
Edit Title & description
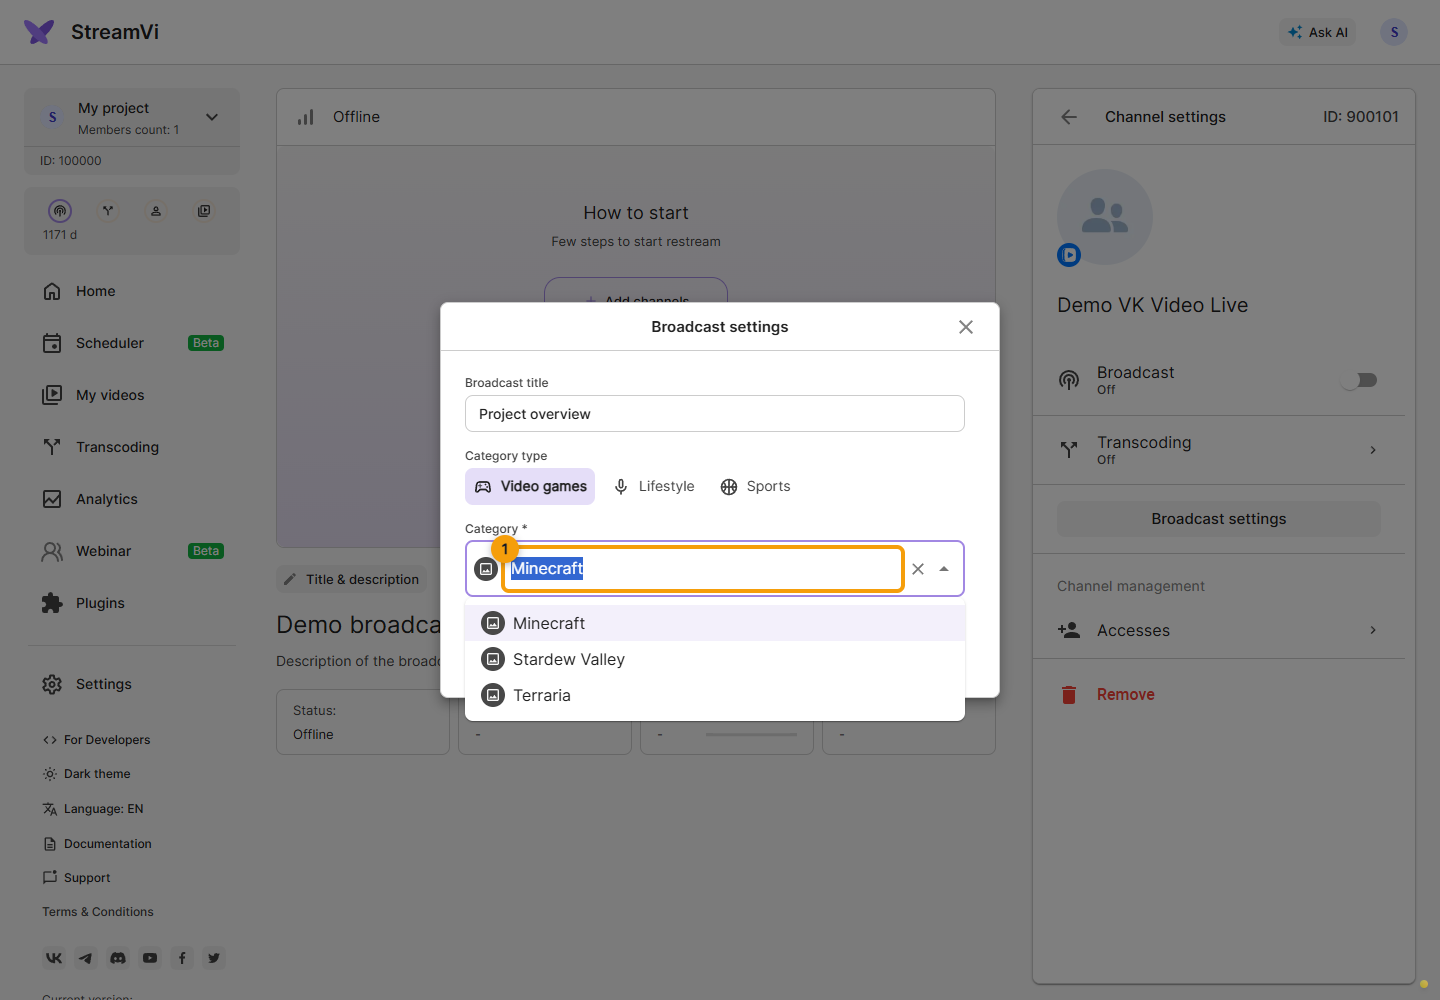pyautogui.click(x=351, y=579)
